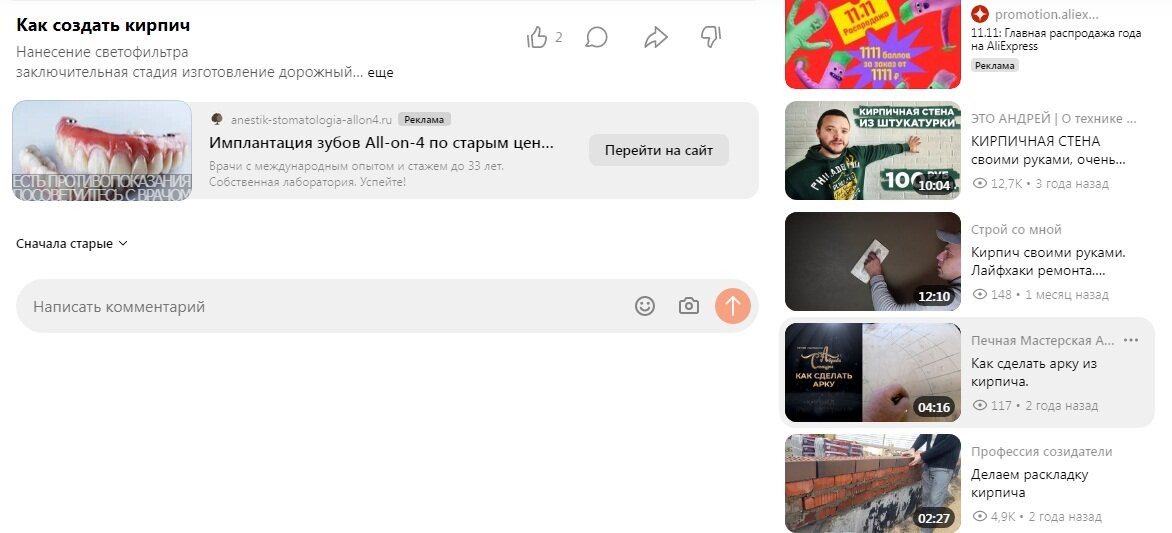Insert an emoji in the comment field

tap(645, 306)
